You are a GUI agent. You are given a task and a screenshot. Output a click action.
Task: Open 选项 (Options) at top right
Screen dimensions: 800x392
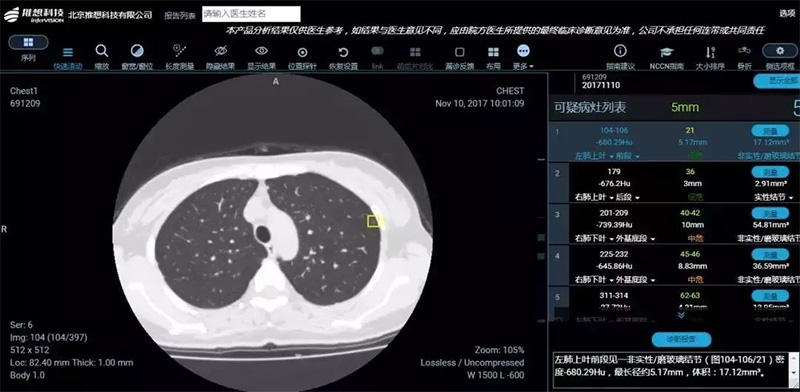787,14
